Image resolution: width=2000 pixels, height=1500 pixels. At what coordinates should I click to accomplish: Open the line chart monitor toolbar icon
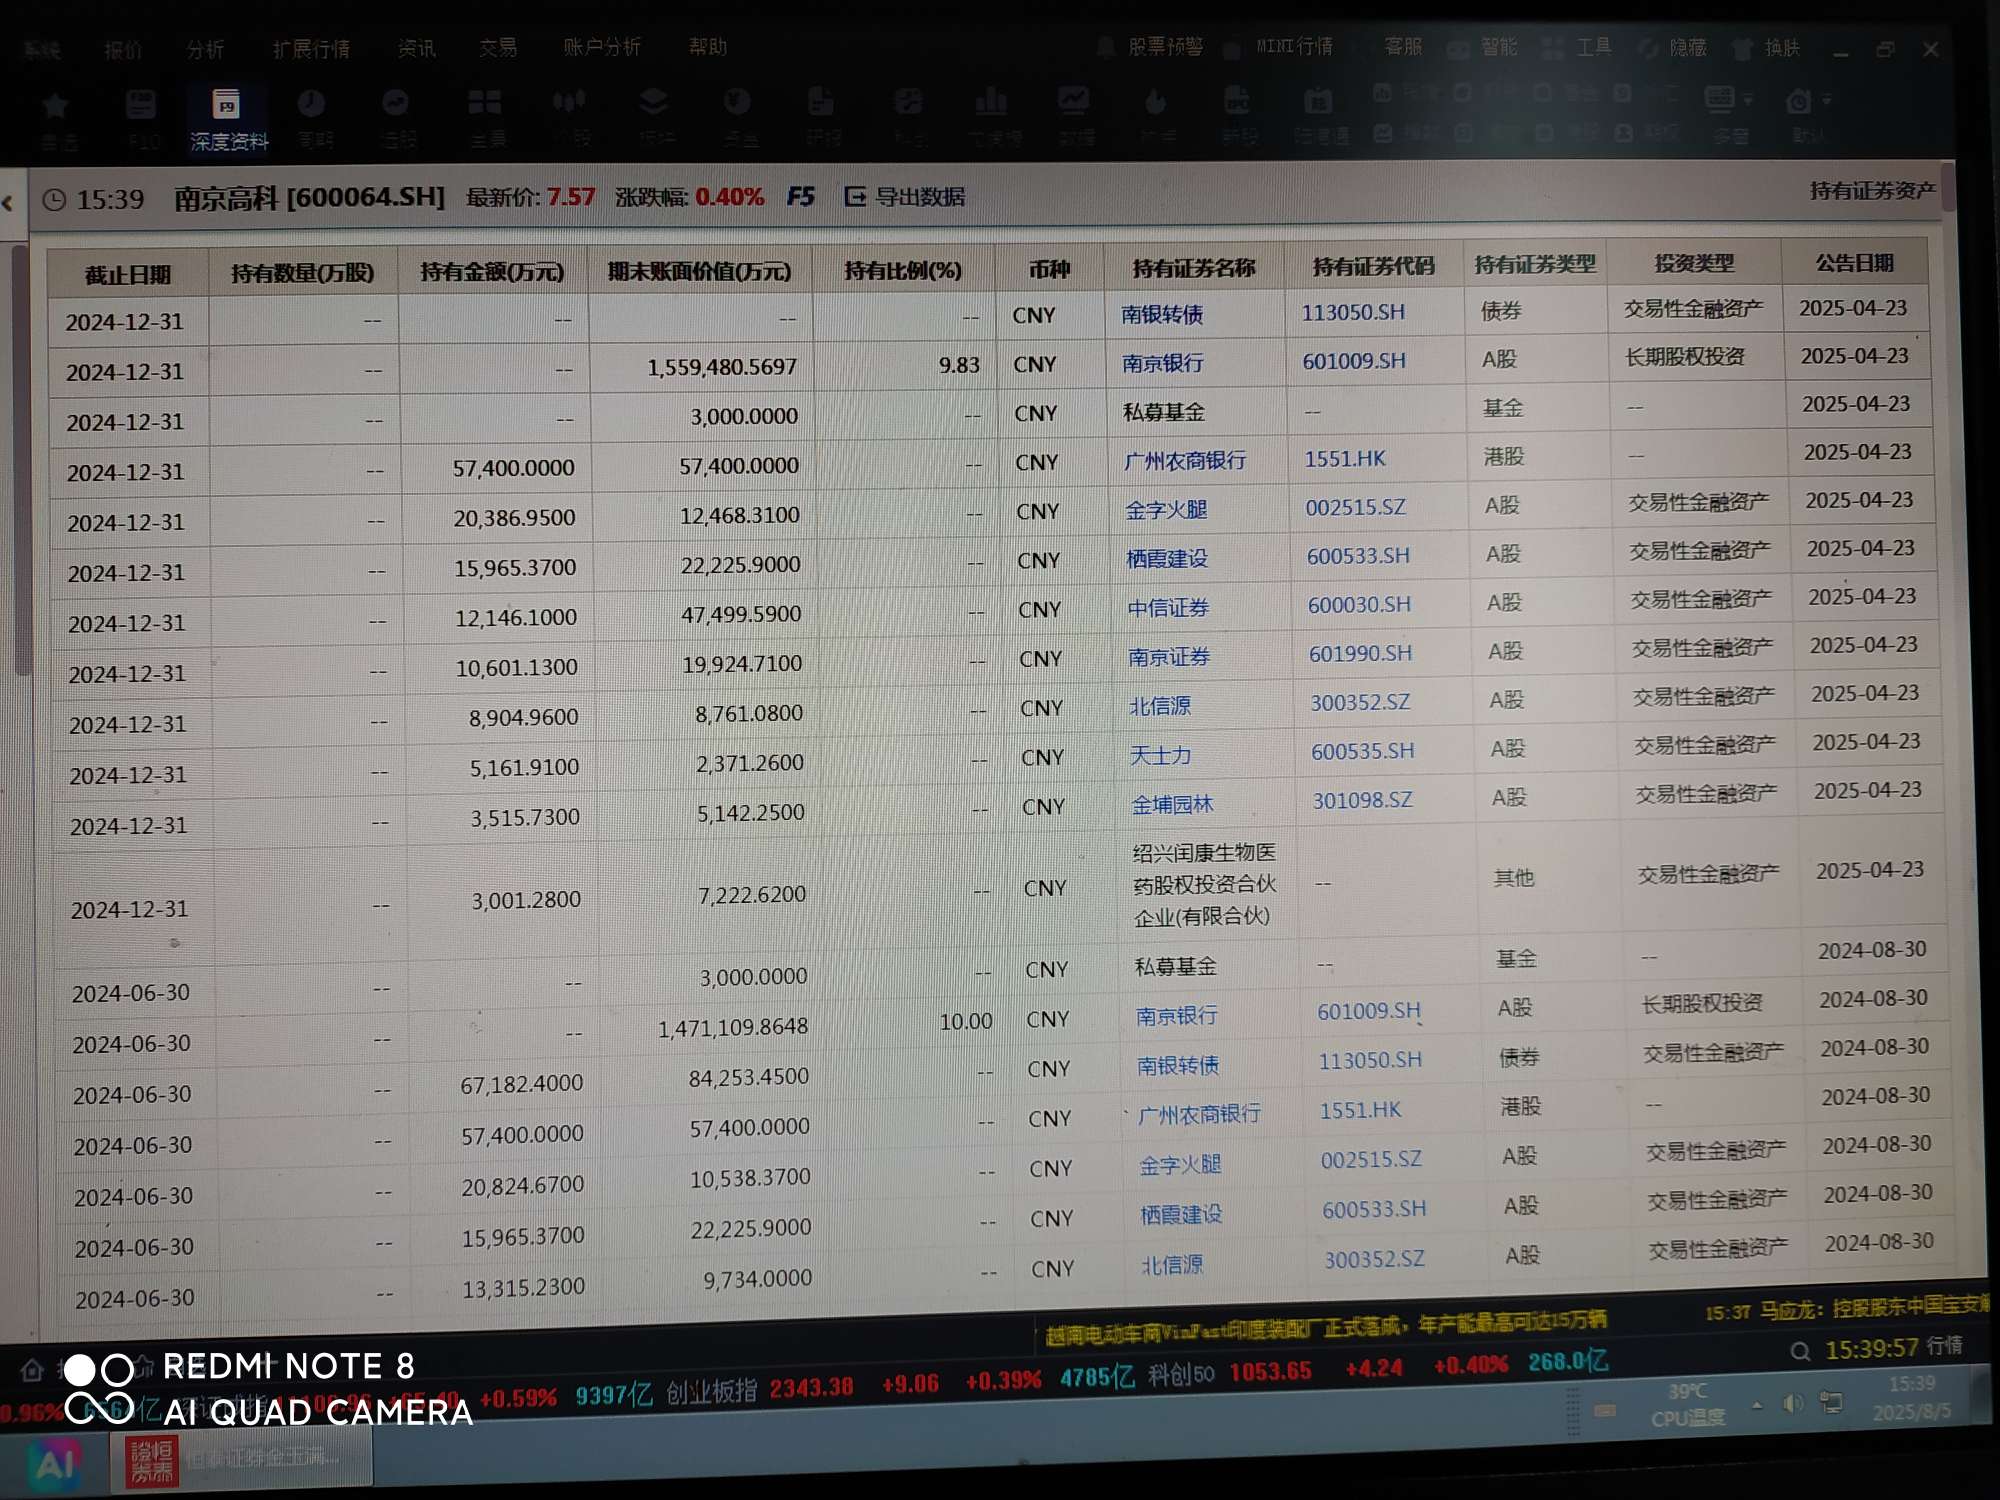click(1074, 100)
